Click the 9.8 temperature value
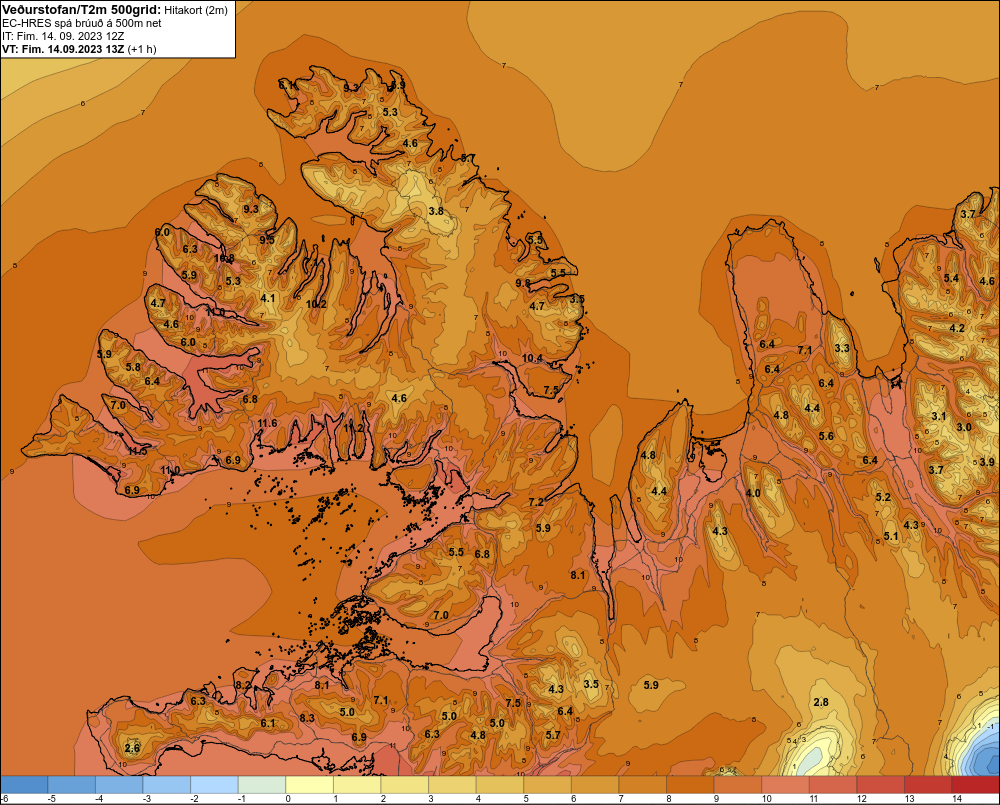Viewport: 1000px width, 805px height. (523, 283)
